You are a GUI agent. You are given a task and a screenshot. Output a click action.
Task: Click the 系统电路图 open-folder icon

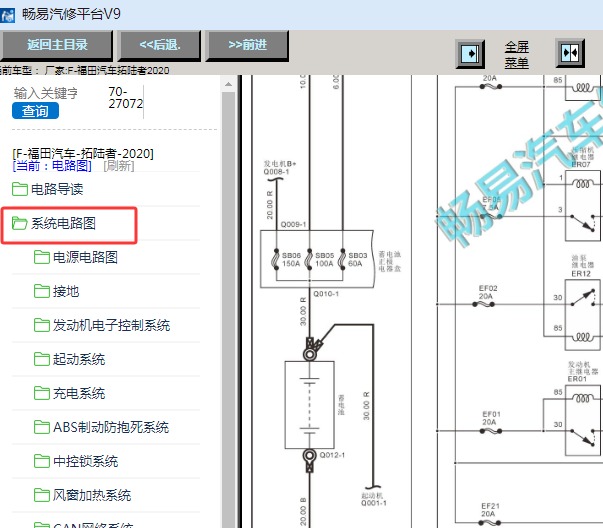coord(20,223)
